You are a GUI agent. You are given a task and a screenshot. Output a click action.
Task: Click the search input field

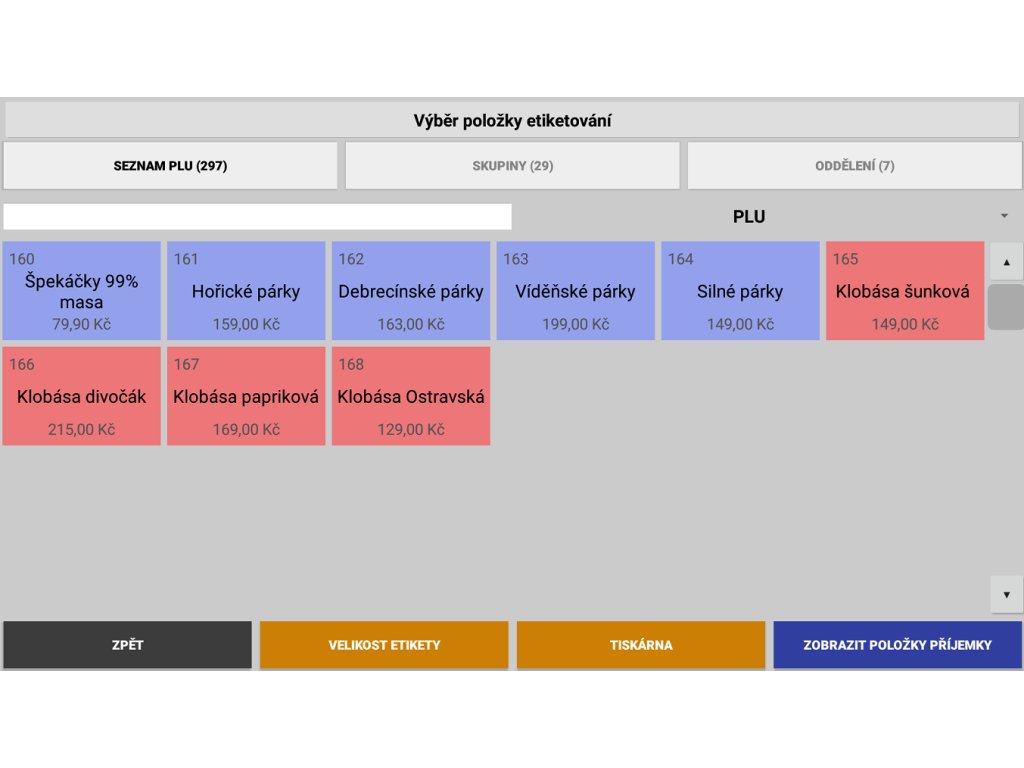point(257,217)
